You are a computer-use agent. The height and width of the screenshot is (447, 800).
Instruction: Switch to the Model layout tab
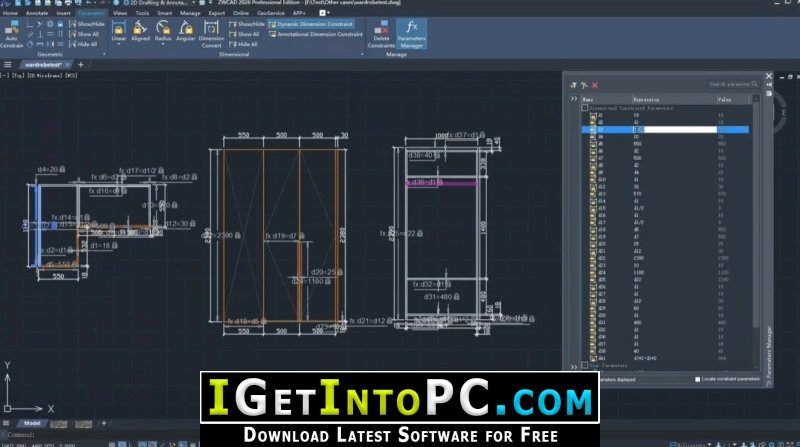coord(32,423)
